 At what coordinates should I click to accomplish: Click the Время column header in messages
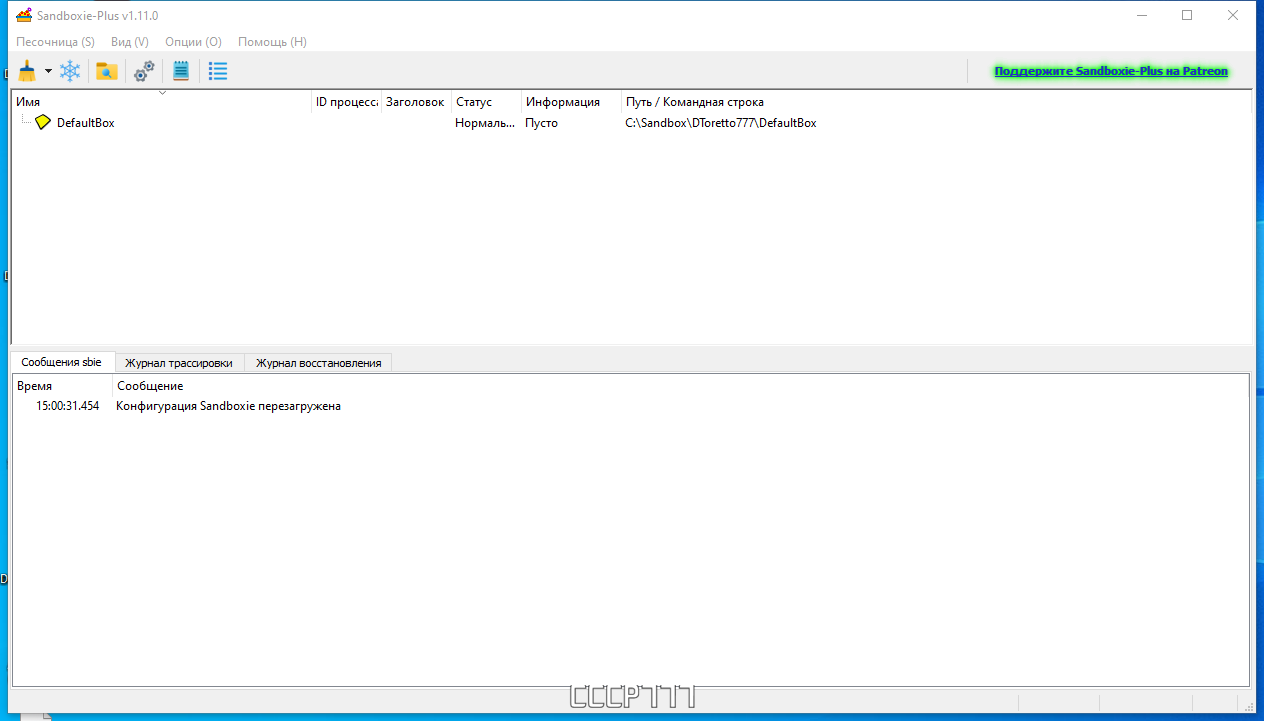(x=62, y=386)
